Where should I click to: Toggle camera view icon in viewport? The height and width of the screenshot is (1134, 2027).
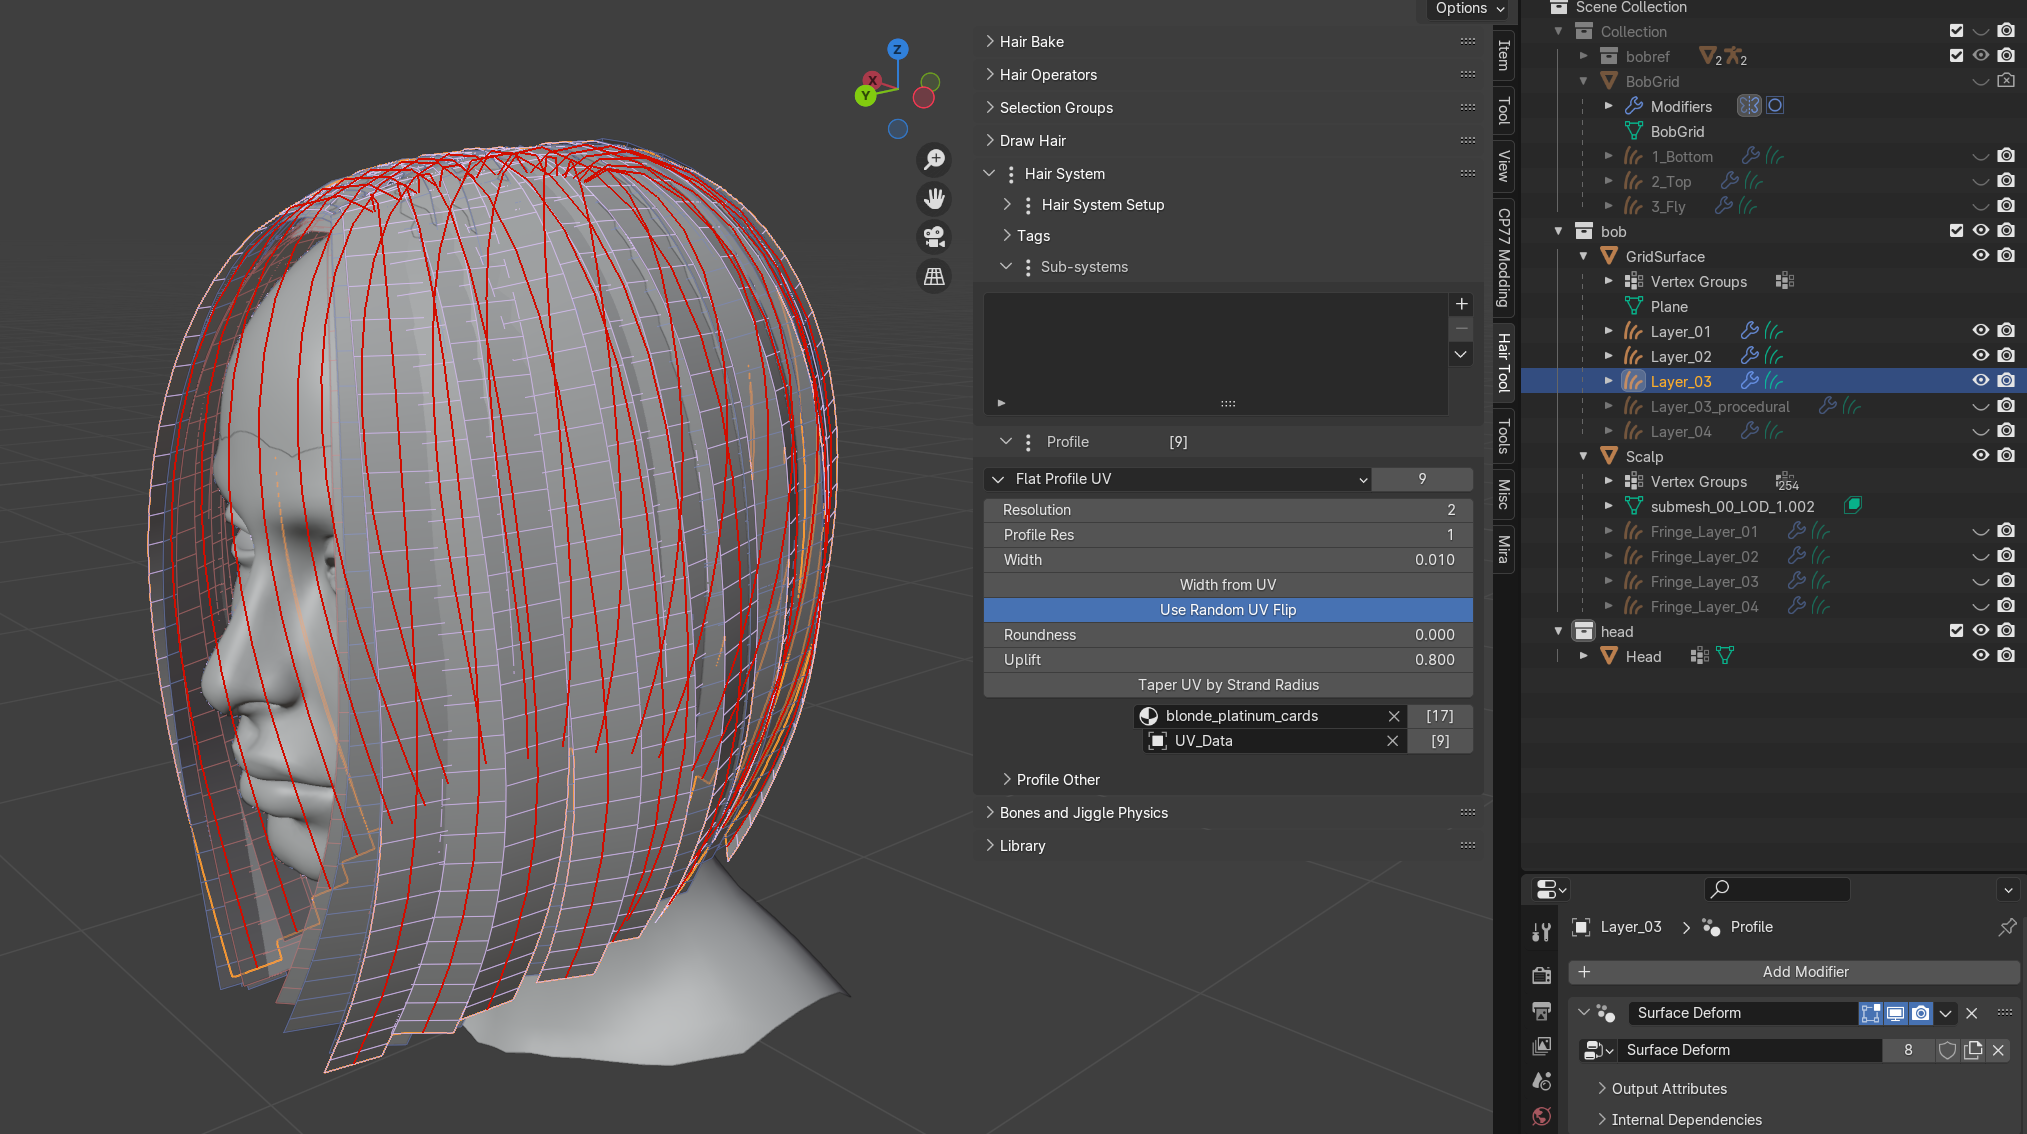coord(934,237)
